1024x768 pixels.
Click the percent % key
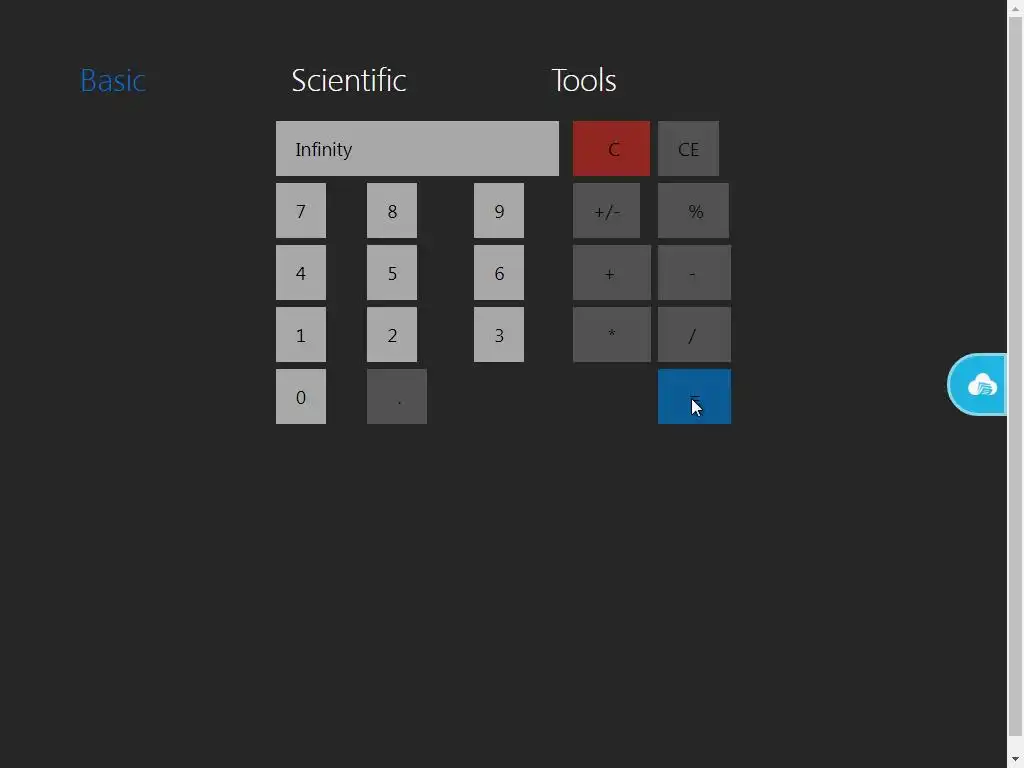click(x=694, y=210)
